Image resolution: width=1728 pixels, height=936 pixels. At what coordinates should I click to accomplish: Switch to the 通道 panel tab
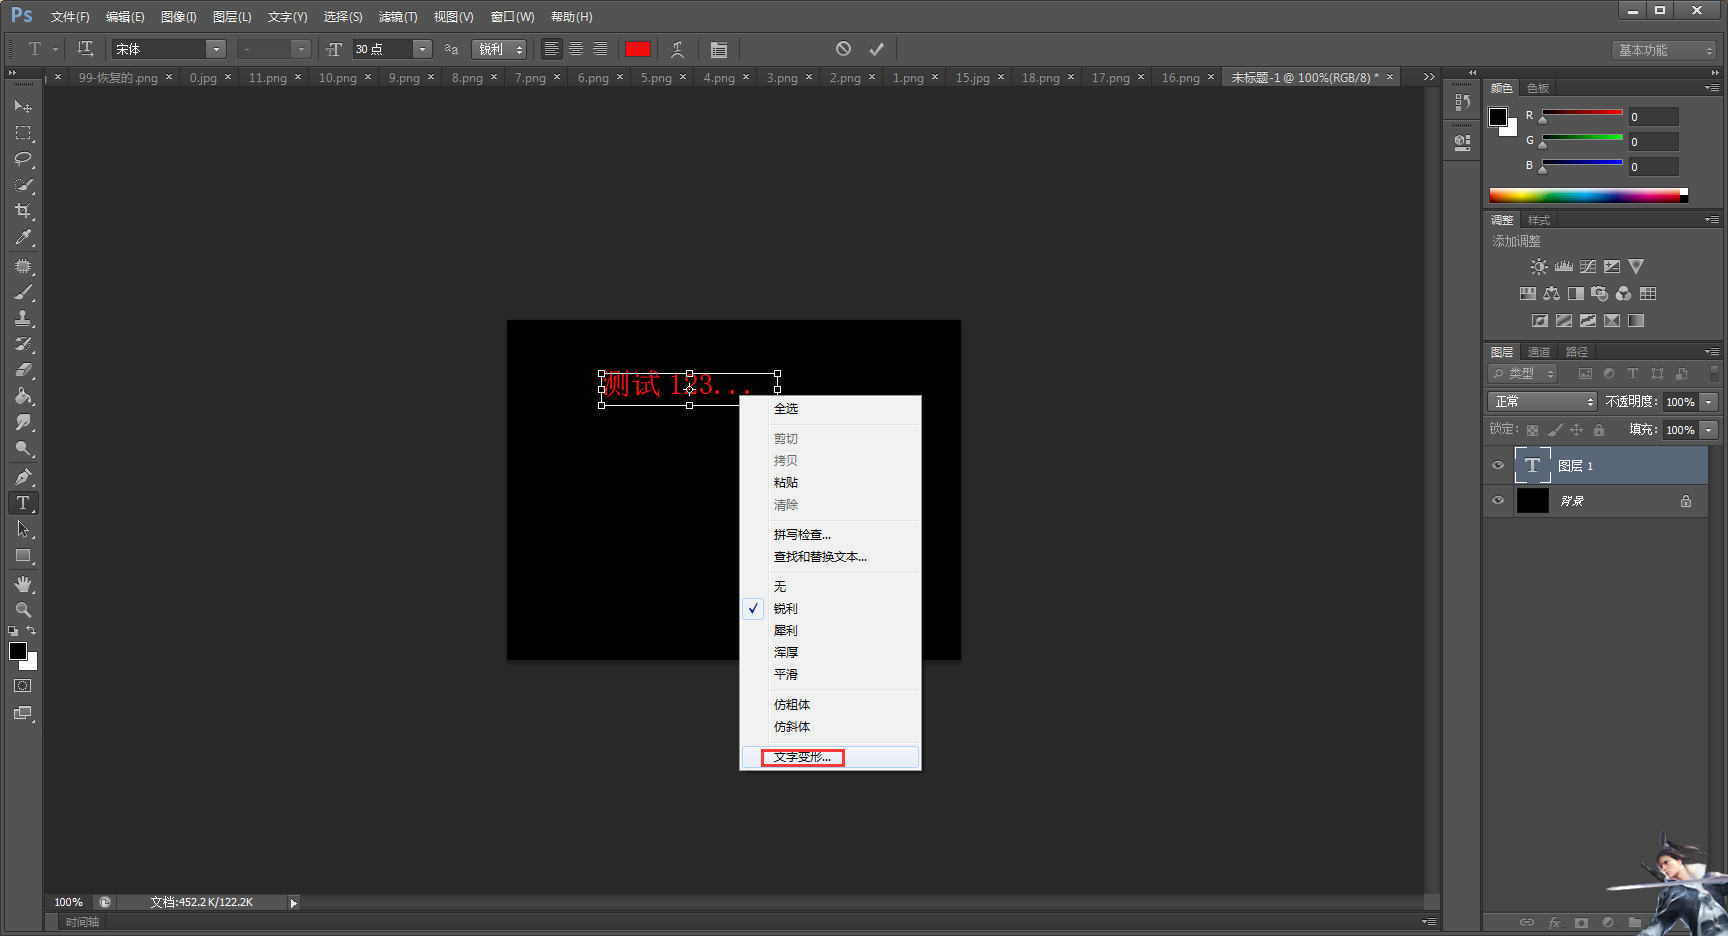coord(1538,352)
